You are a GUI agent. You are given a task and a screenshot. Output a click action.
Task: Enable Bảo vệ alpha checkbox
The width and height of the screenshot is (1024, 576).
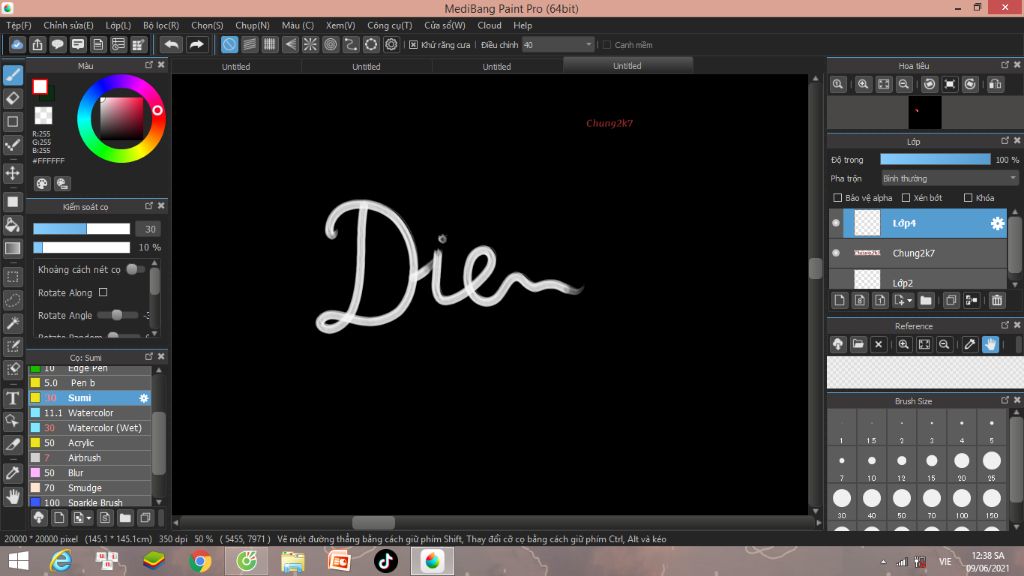tap(838, 197)
